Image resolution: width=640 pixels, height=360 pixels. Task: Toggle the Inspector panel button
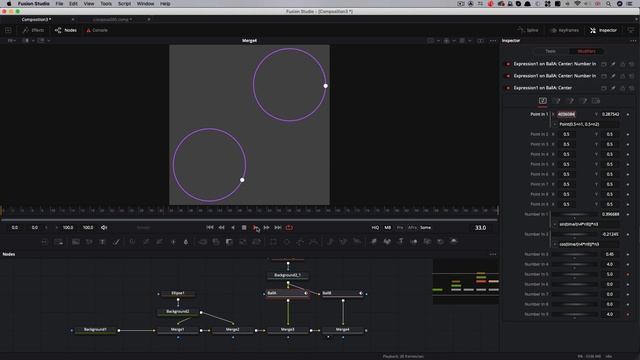pos(603,30)
